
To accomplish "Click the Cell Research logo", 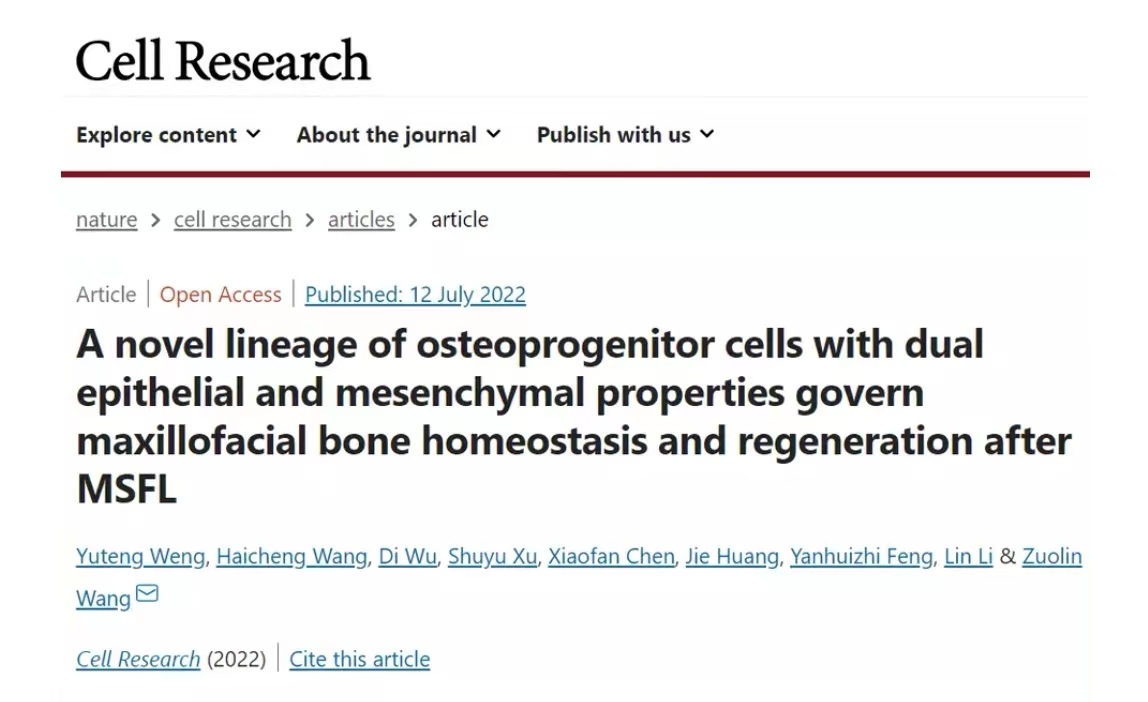I will coord(222,61).
